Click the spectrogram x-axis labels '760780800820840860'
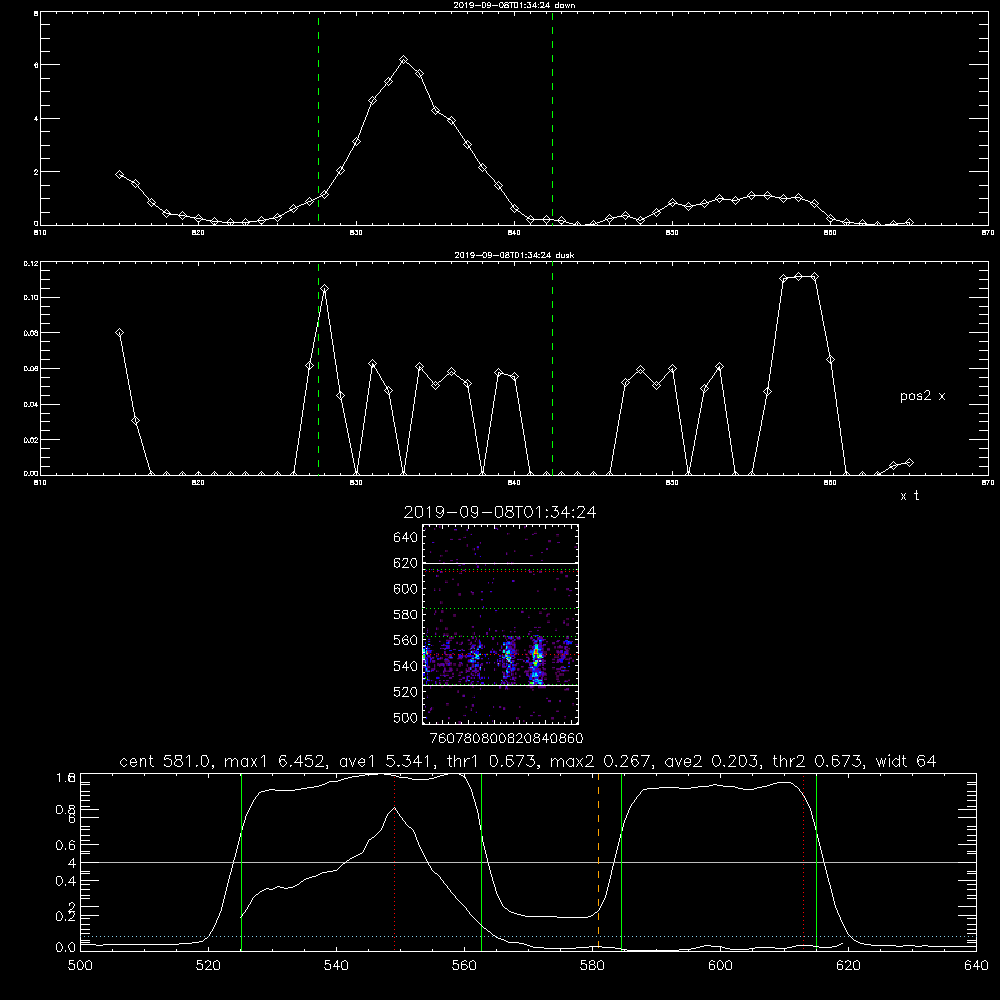 click(506, 738)
